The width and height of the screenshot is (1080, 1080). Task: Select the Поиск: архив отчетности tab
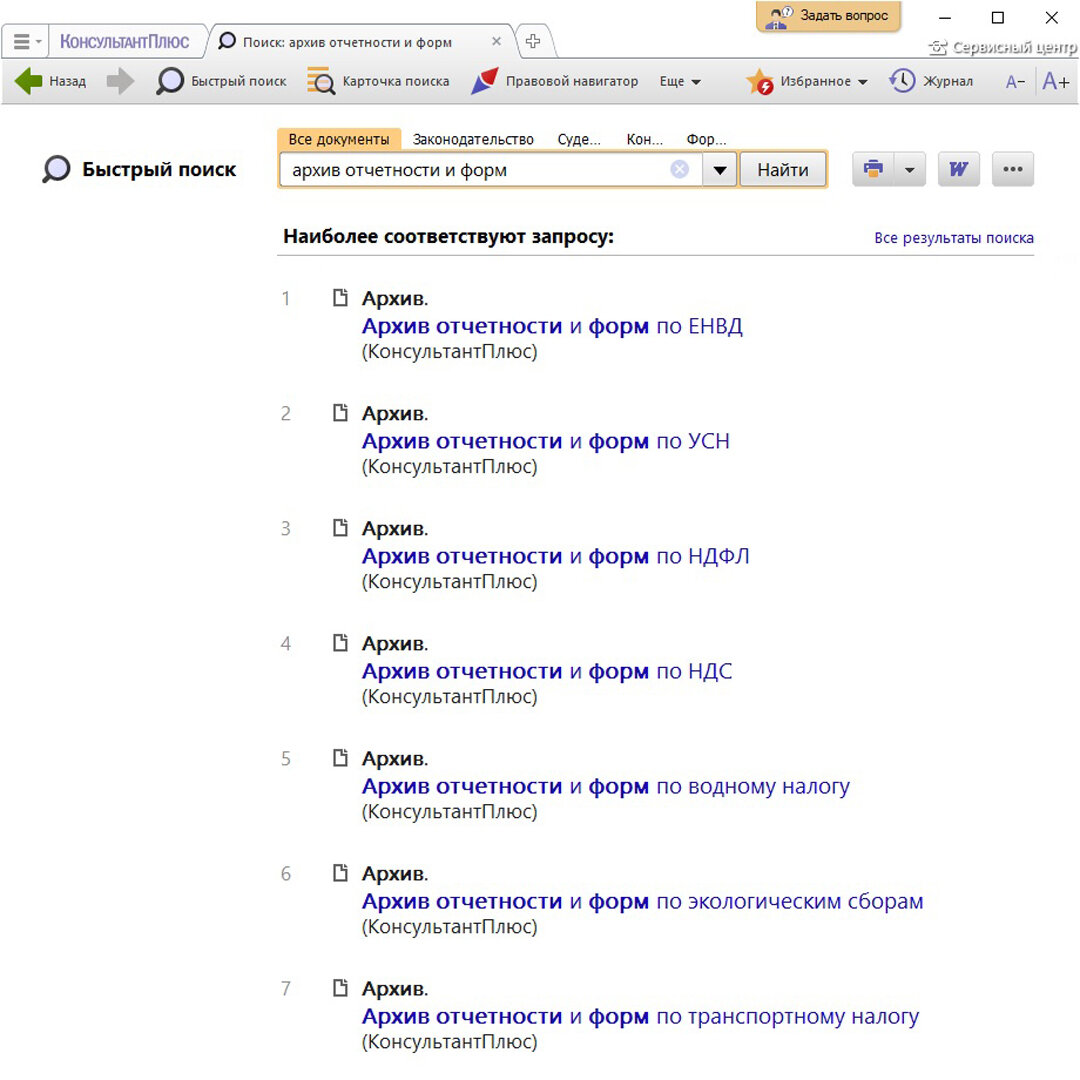click(x=348, y=42)
